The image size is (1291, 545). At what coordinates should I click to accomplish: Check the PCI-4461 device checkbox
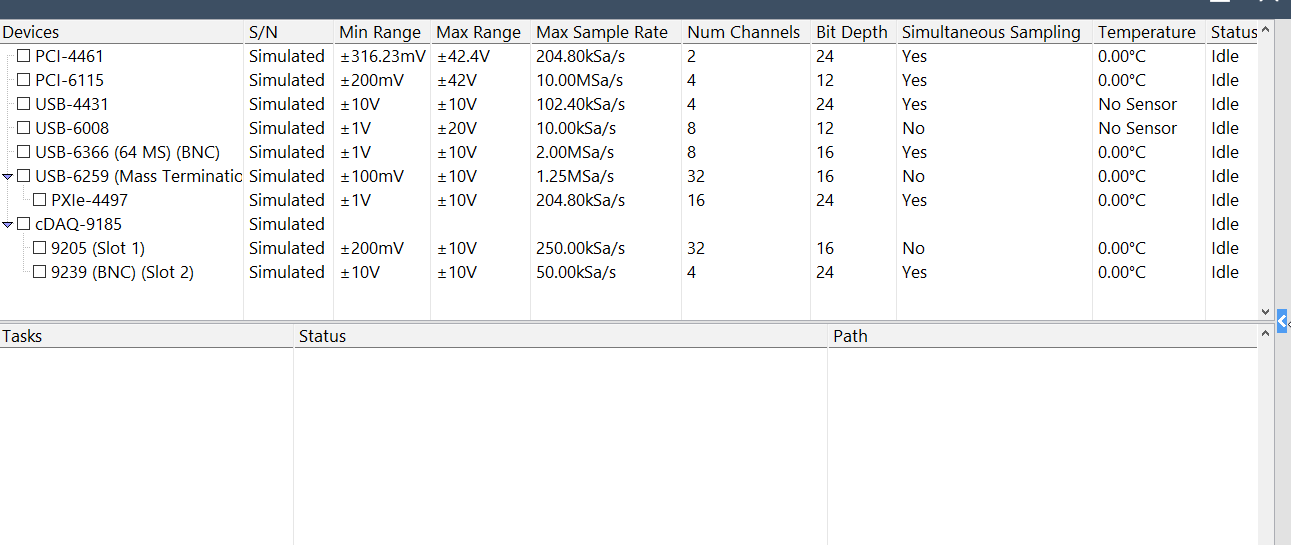24,56
